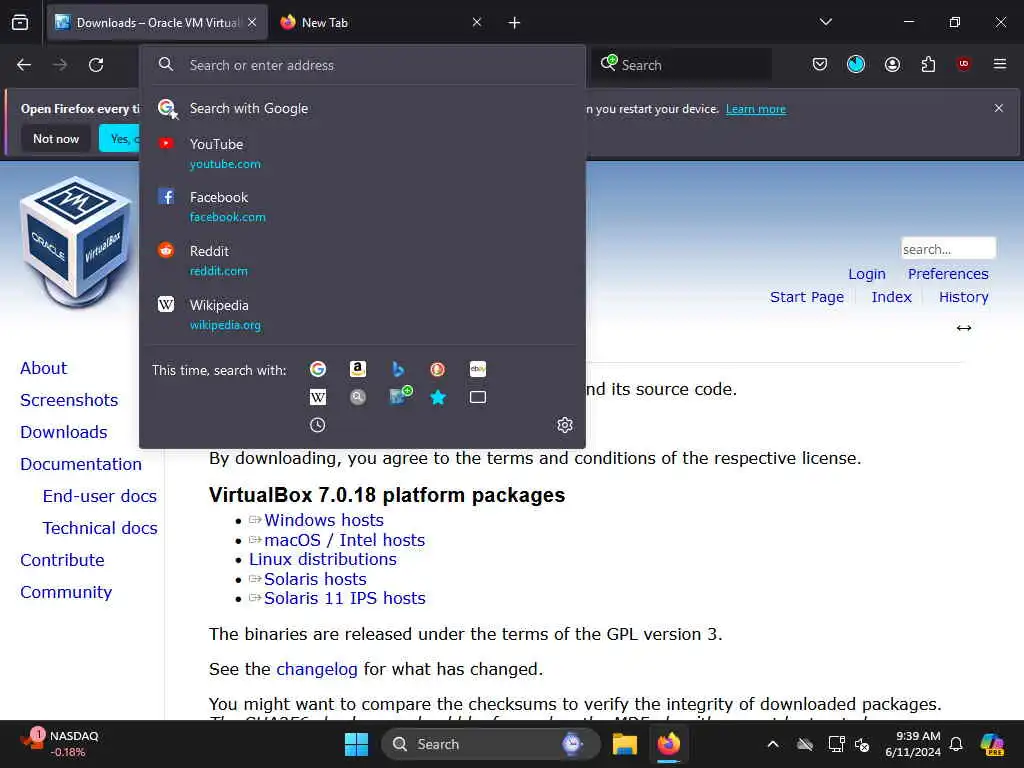Close the New Tab tab

477,22
